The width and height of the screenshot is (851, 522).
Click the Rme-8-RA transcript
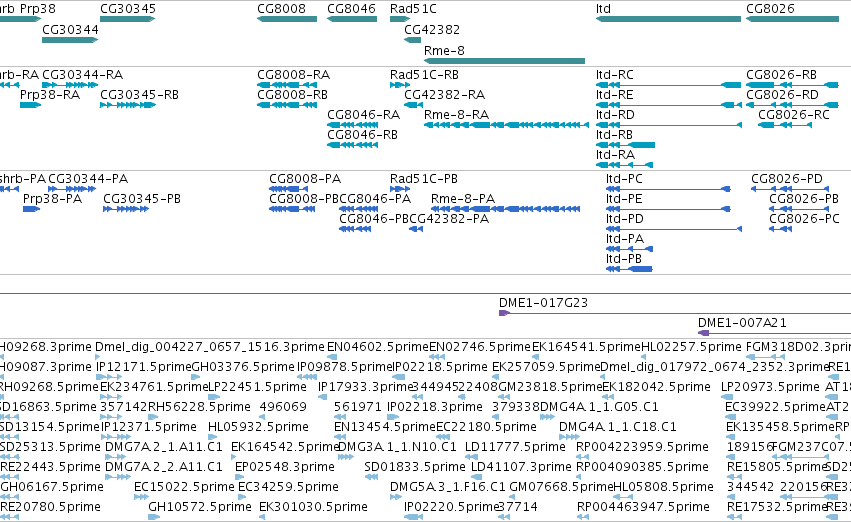tap(506, 125)
